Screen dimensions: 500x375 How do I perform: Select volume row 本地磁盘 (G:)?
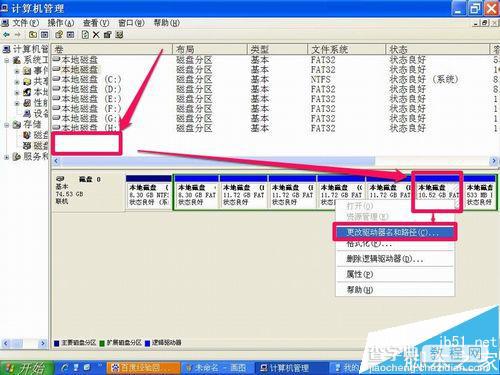click(x=86, y=118)
